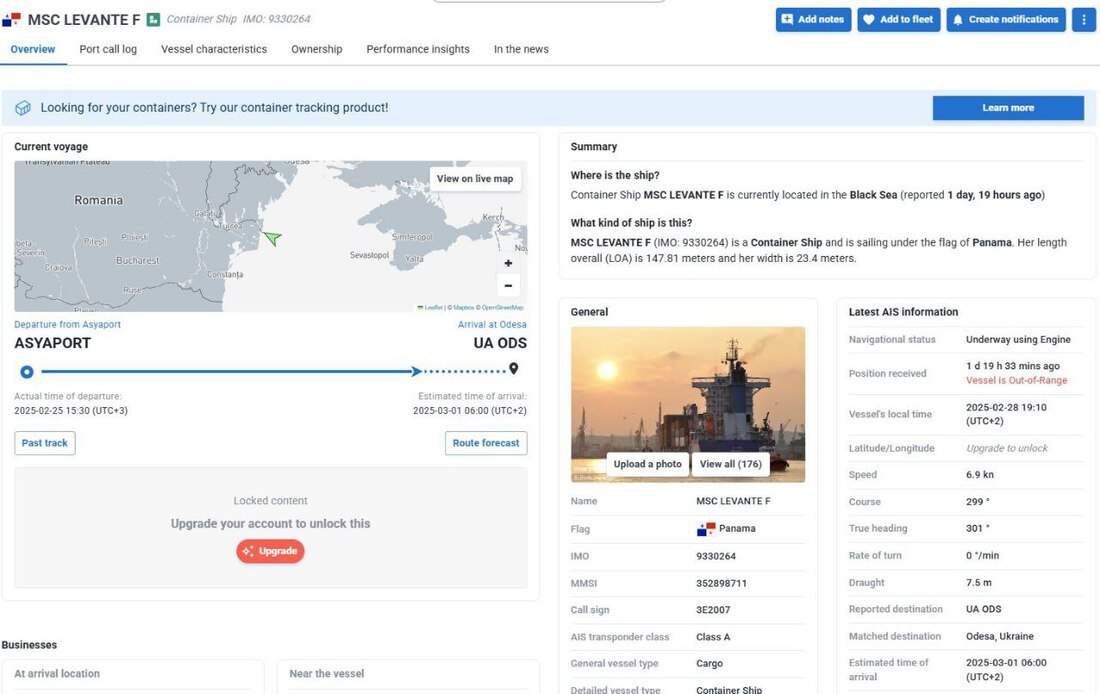Click the ship arrow on voyage progress line
Viewport: 1100px width, 694px height.
(417, 371)
